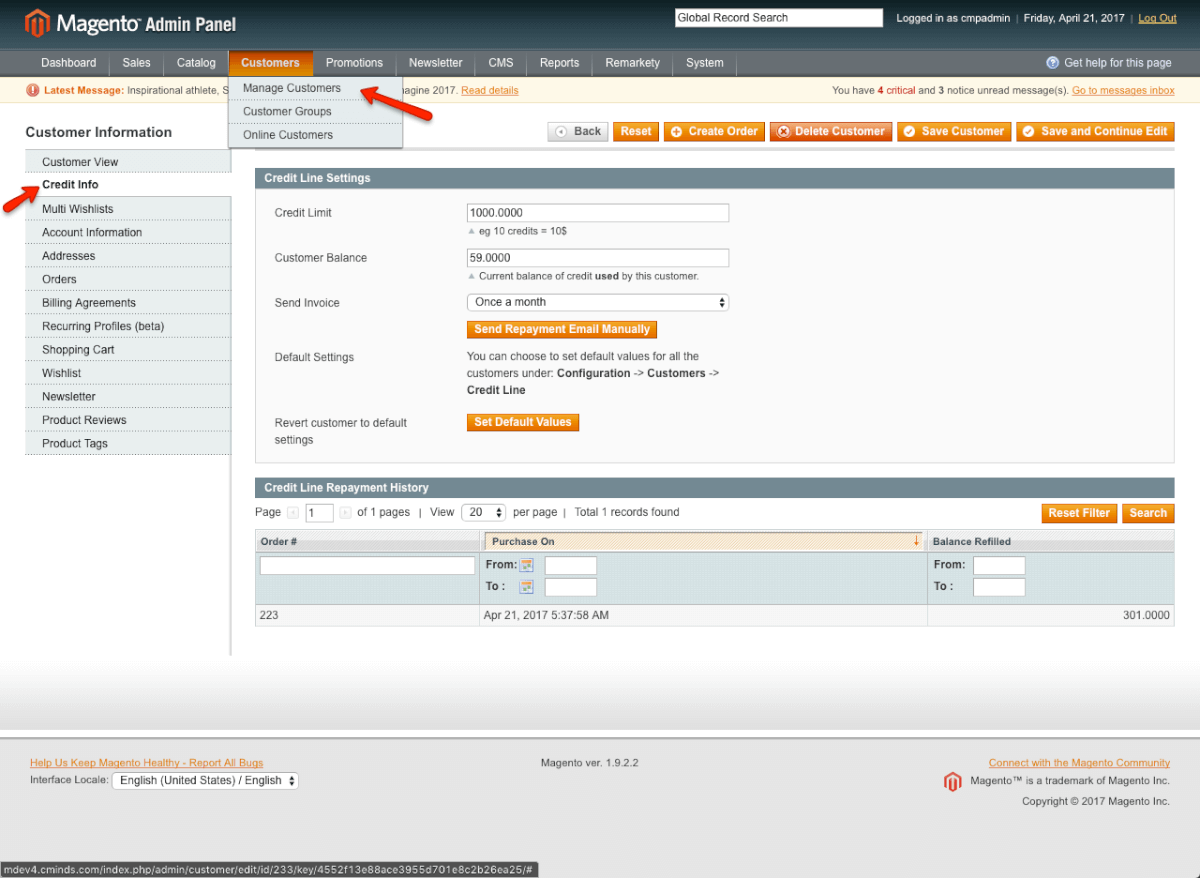Open the Purchase On To calendar picker

(x=527, y=587)
